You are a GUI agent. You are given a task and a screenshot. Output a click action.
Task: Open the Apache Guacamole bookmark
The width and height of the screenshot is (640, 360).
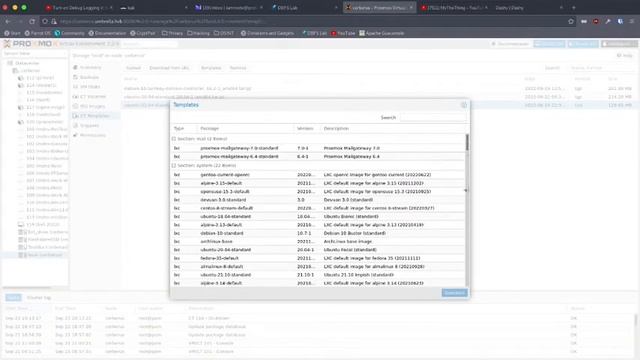point(382,33)
